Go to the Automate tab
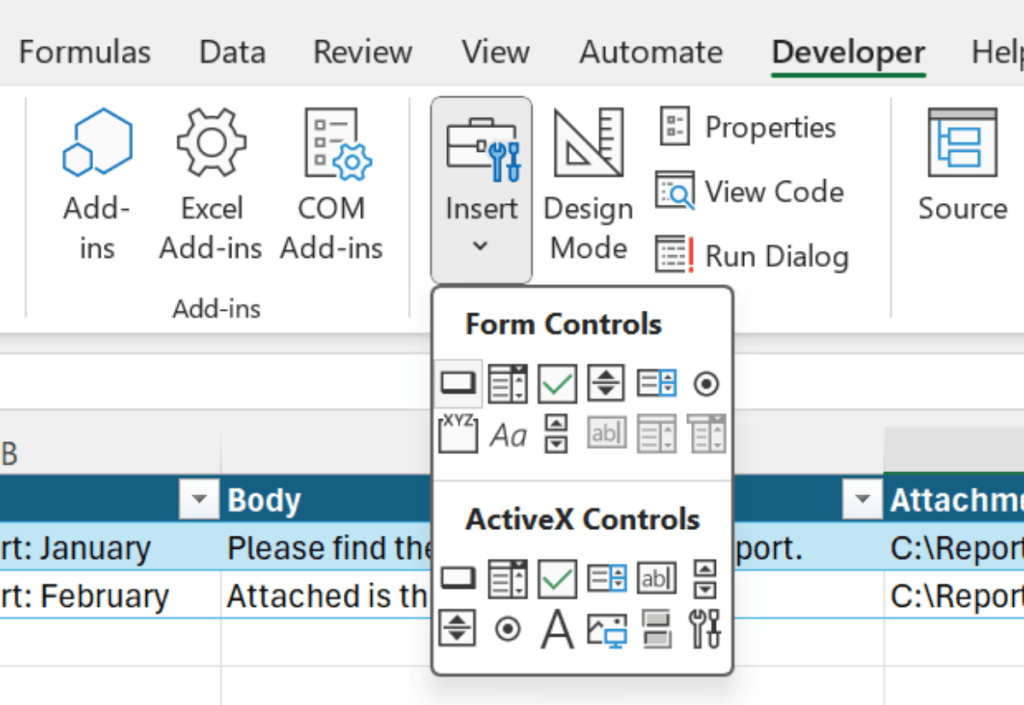Screen dimensions: 1024x705 651,52
